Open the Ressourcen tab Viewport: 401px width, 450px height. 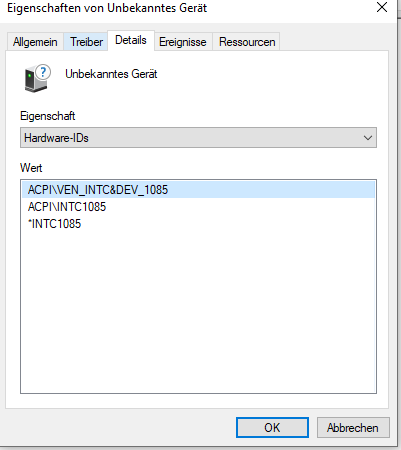pos(247,42)
